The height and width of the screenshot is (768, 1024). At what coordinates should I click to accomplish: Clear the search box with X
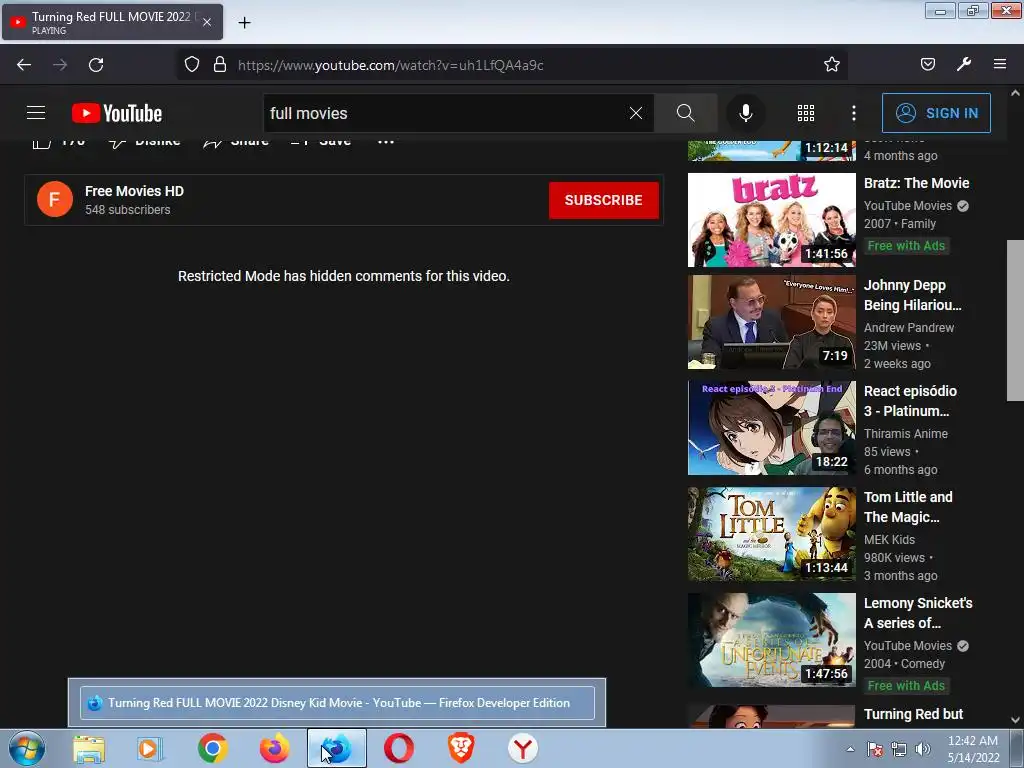pos(635,113)
